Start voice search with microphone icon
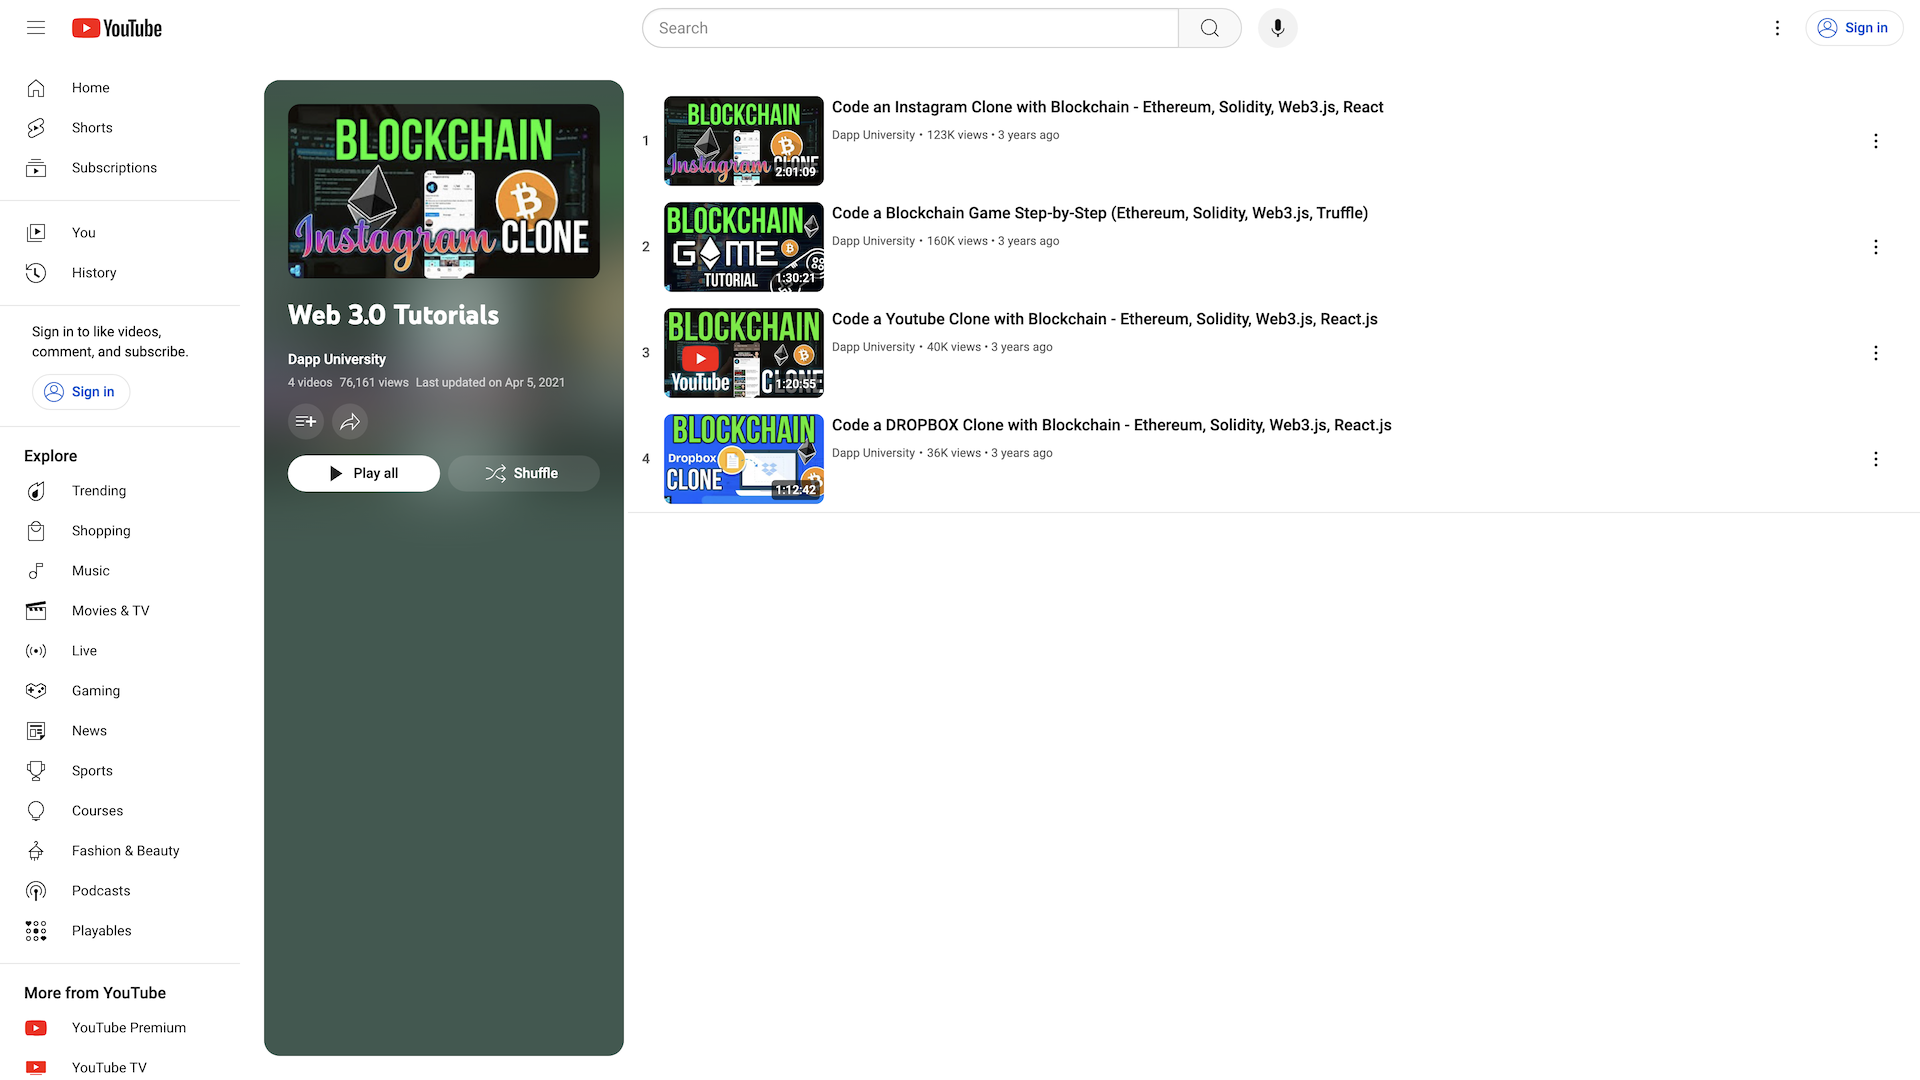 pyautogui.click(x=1278, y=28)
